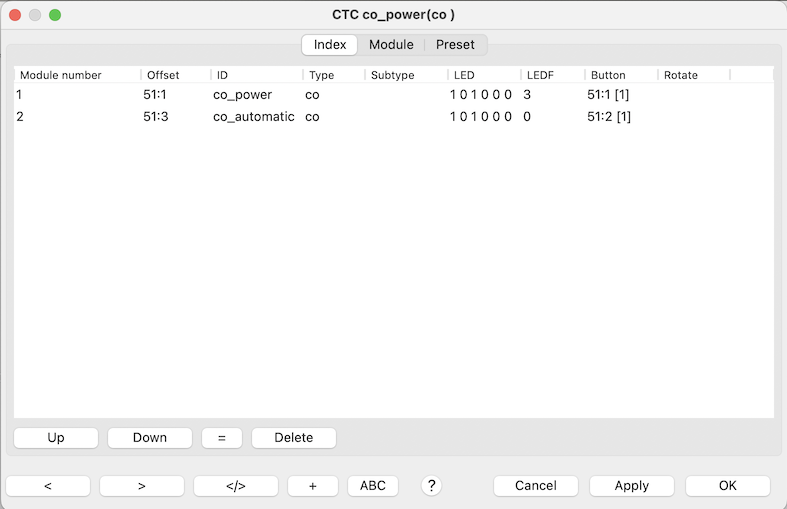Select the co_automatic row
The width and height of the screenshot is (787, 509).
tap(253, 117)
